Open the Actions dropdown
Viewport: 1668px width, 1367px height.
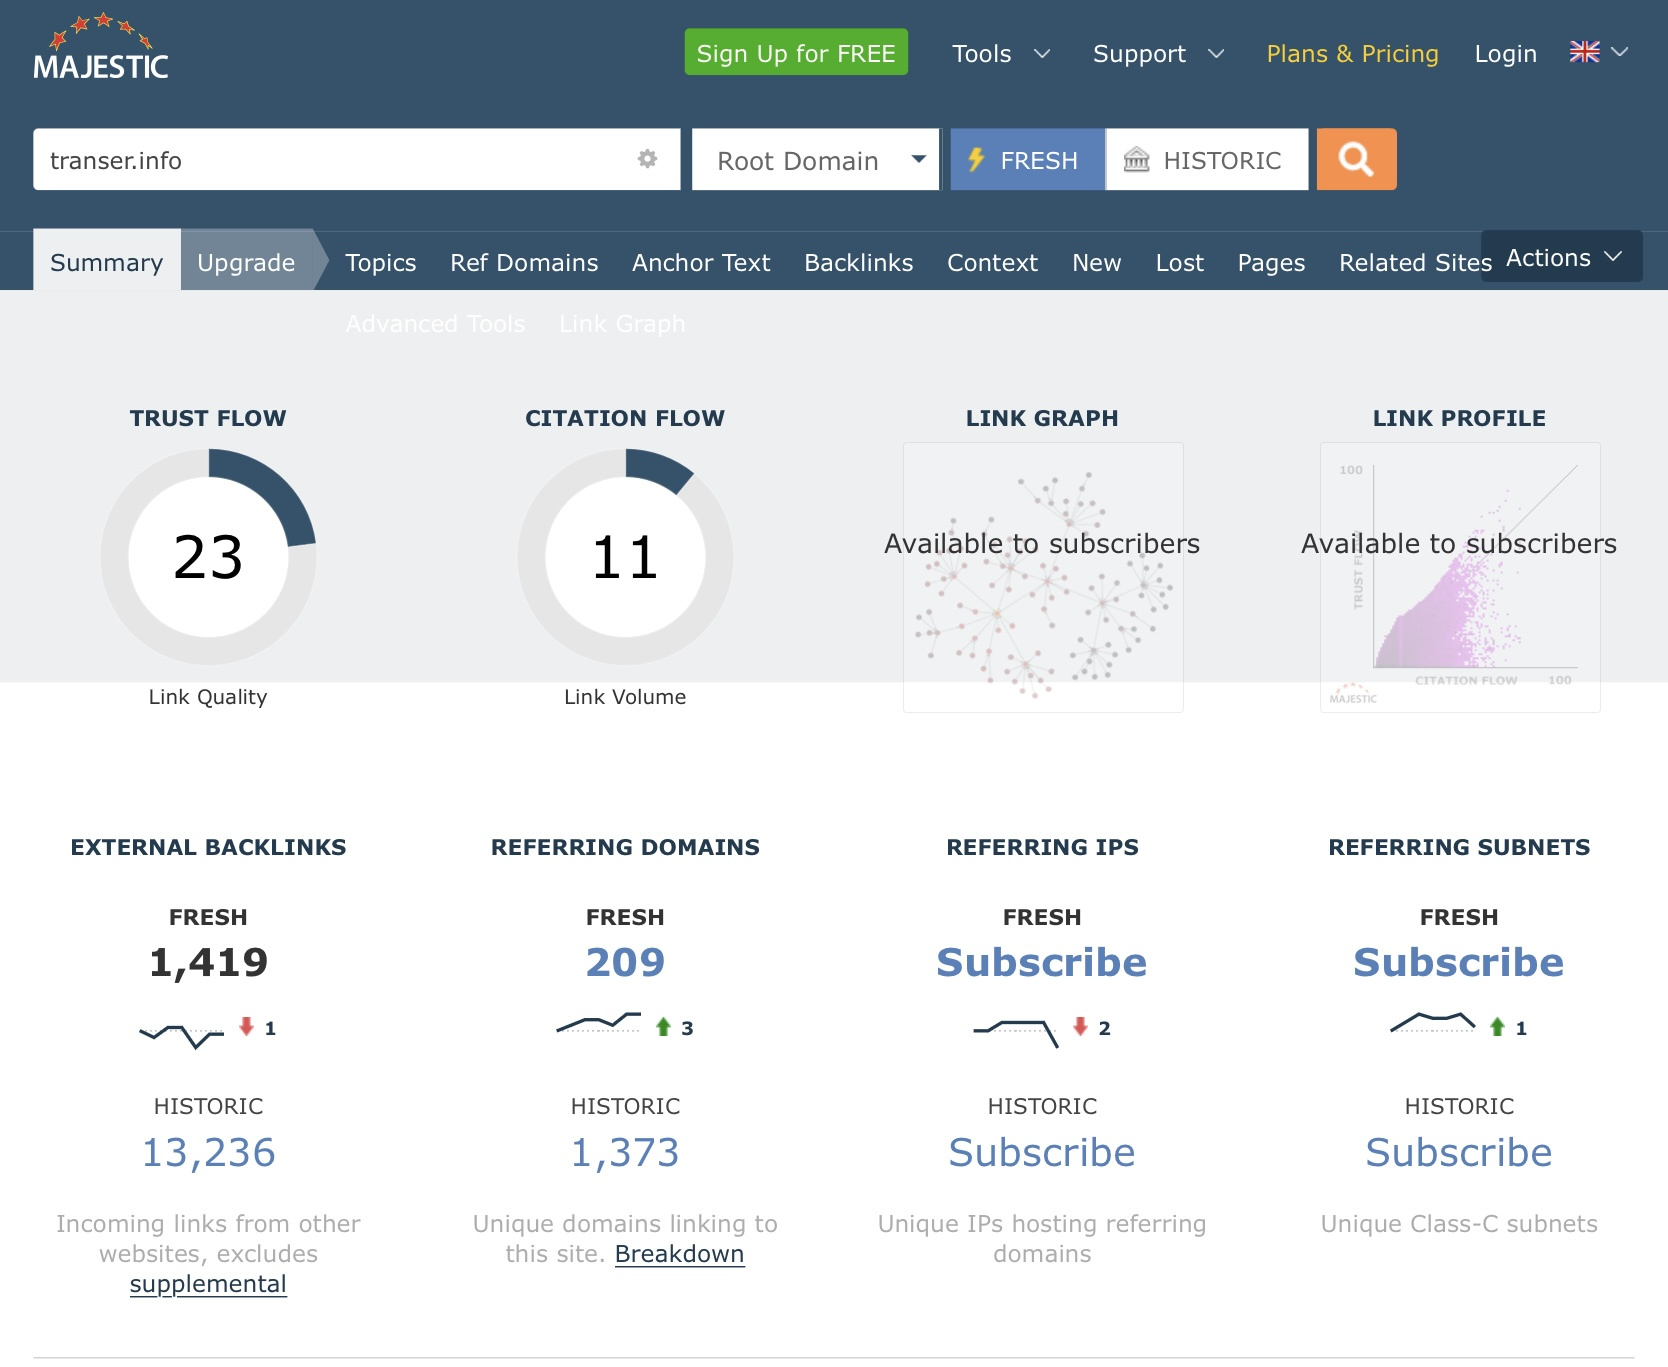coord(1562,257)
